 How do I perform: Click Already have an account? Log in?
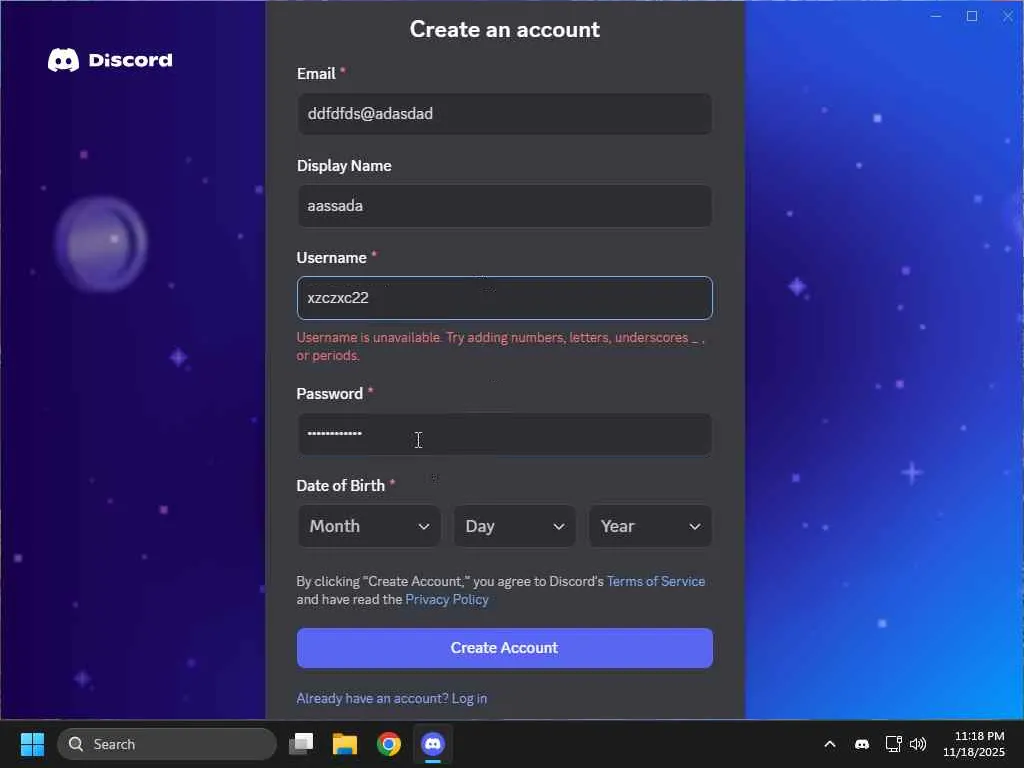coord(392,698)
